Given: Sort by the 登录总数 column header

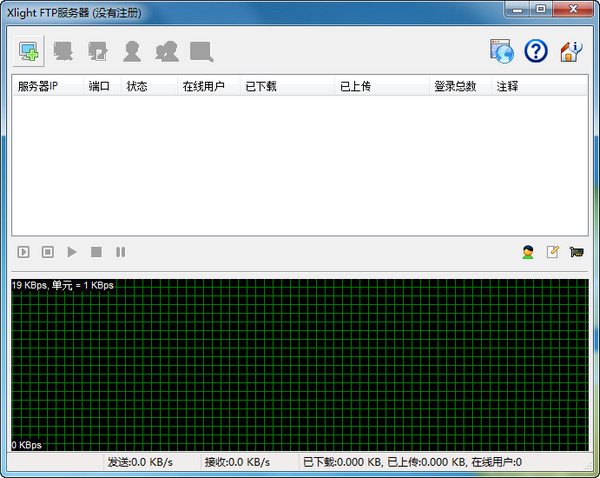Looking at the screenshot, I should [461, 86].
